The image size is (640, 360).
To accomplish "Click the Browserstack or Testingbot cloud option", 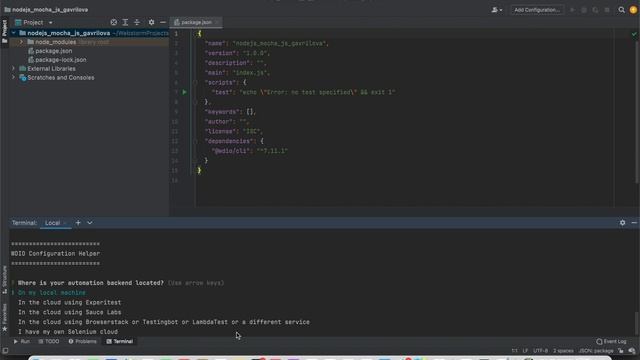I will click(x=164, y=322).
